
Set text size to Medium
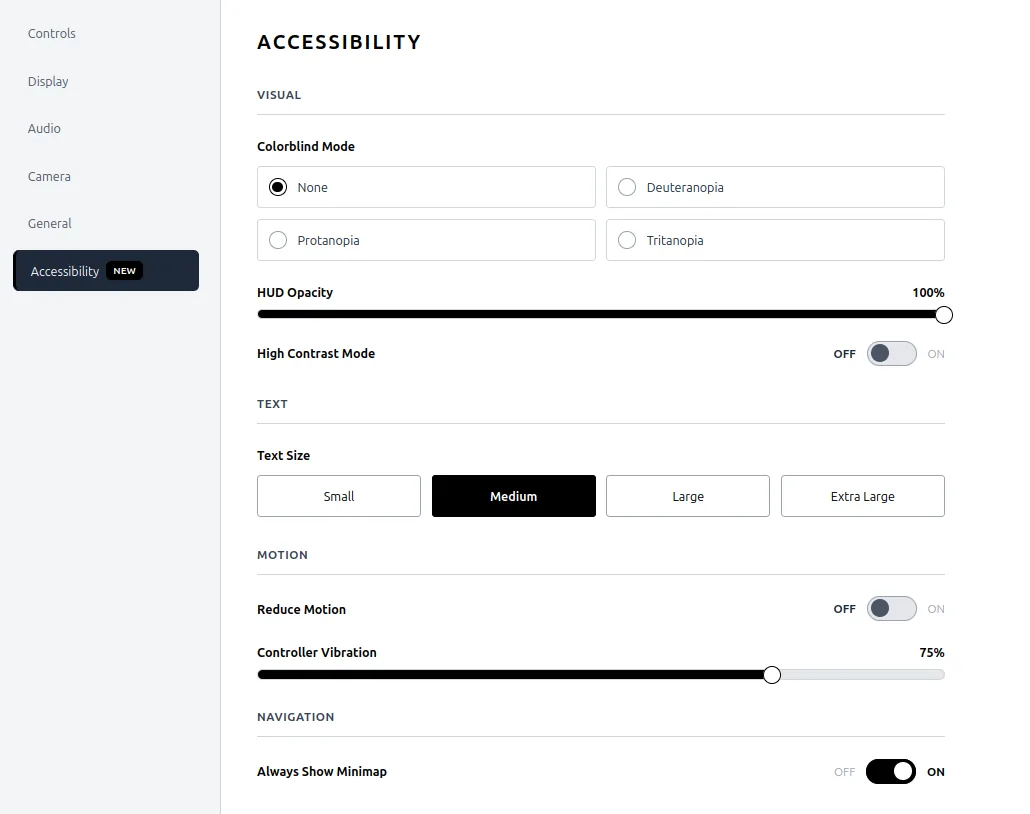pyautogui.click(x=514, y=496)
